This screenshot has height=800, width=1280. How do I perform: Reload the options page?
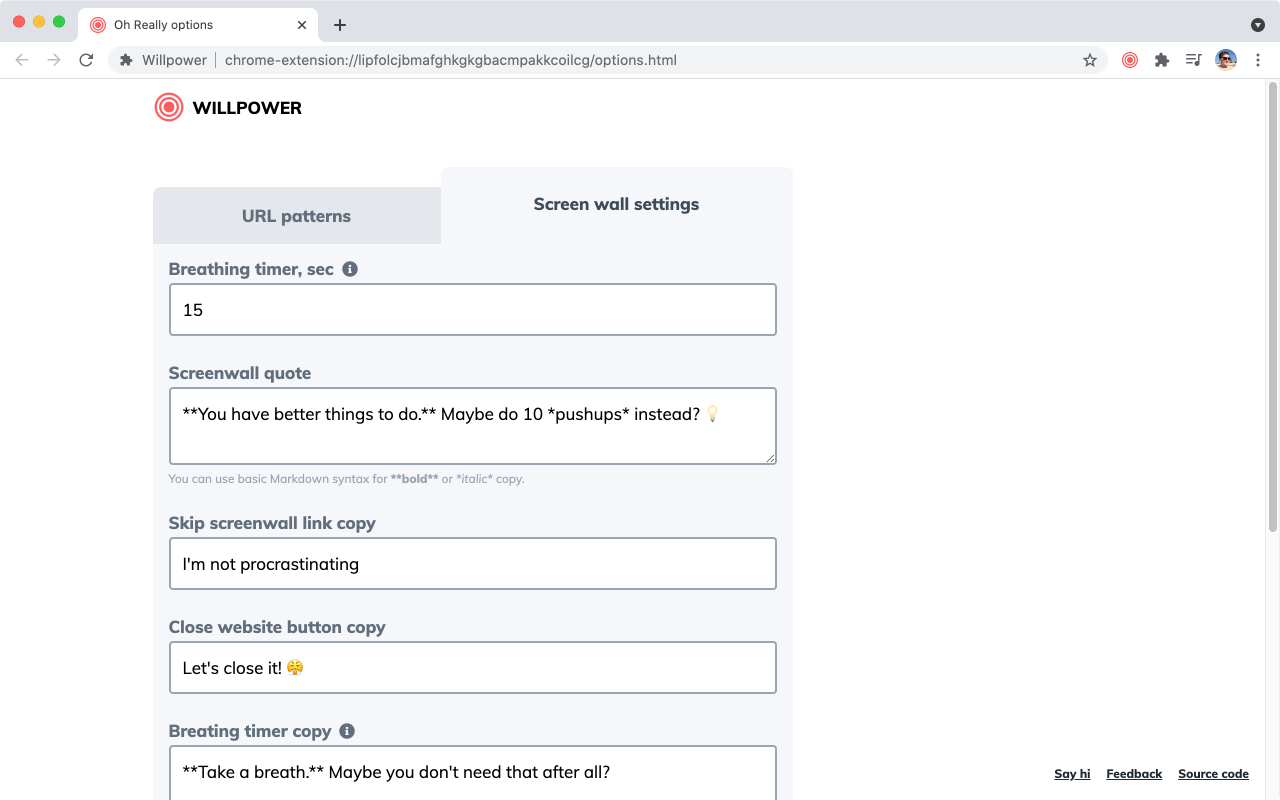point(86,60)
